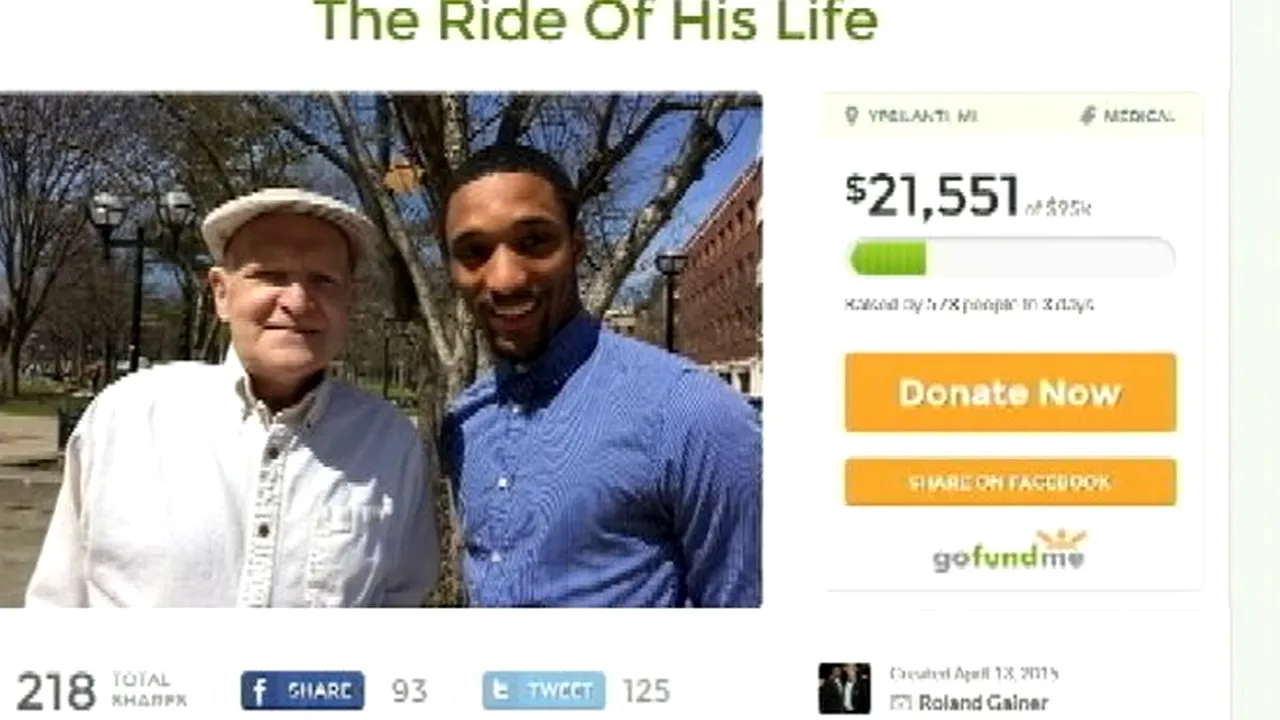Open the Medical category link
This screenshot has height=720, width=1280.
click(1138, 116)
